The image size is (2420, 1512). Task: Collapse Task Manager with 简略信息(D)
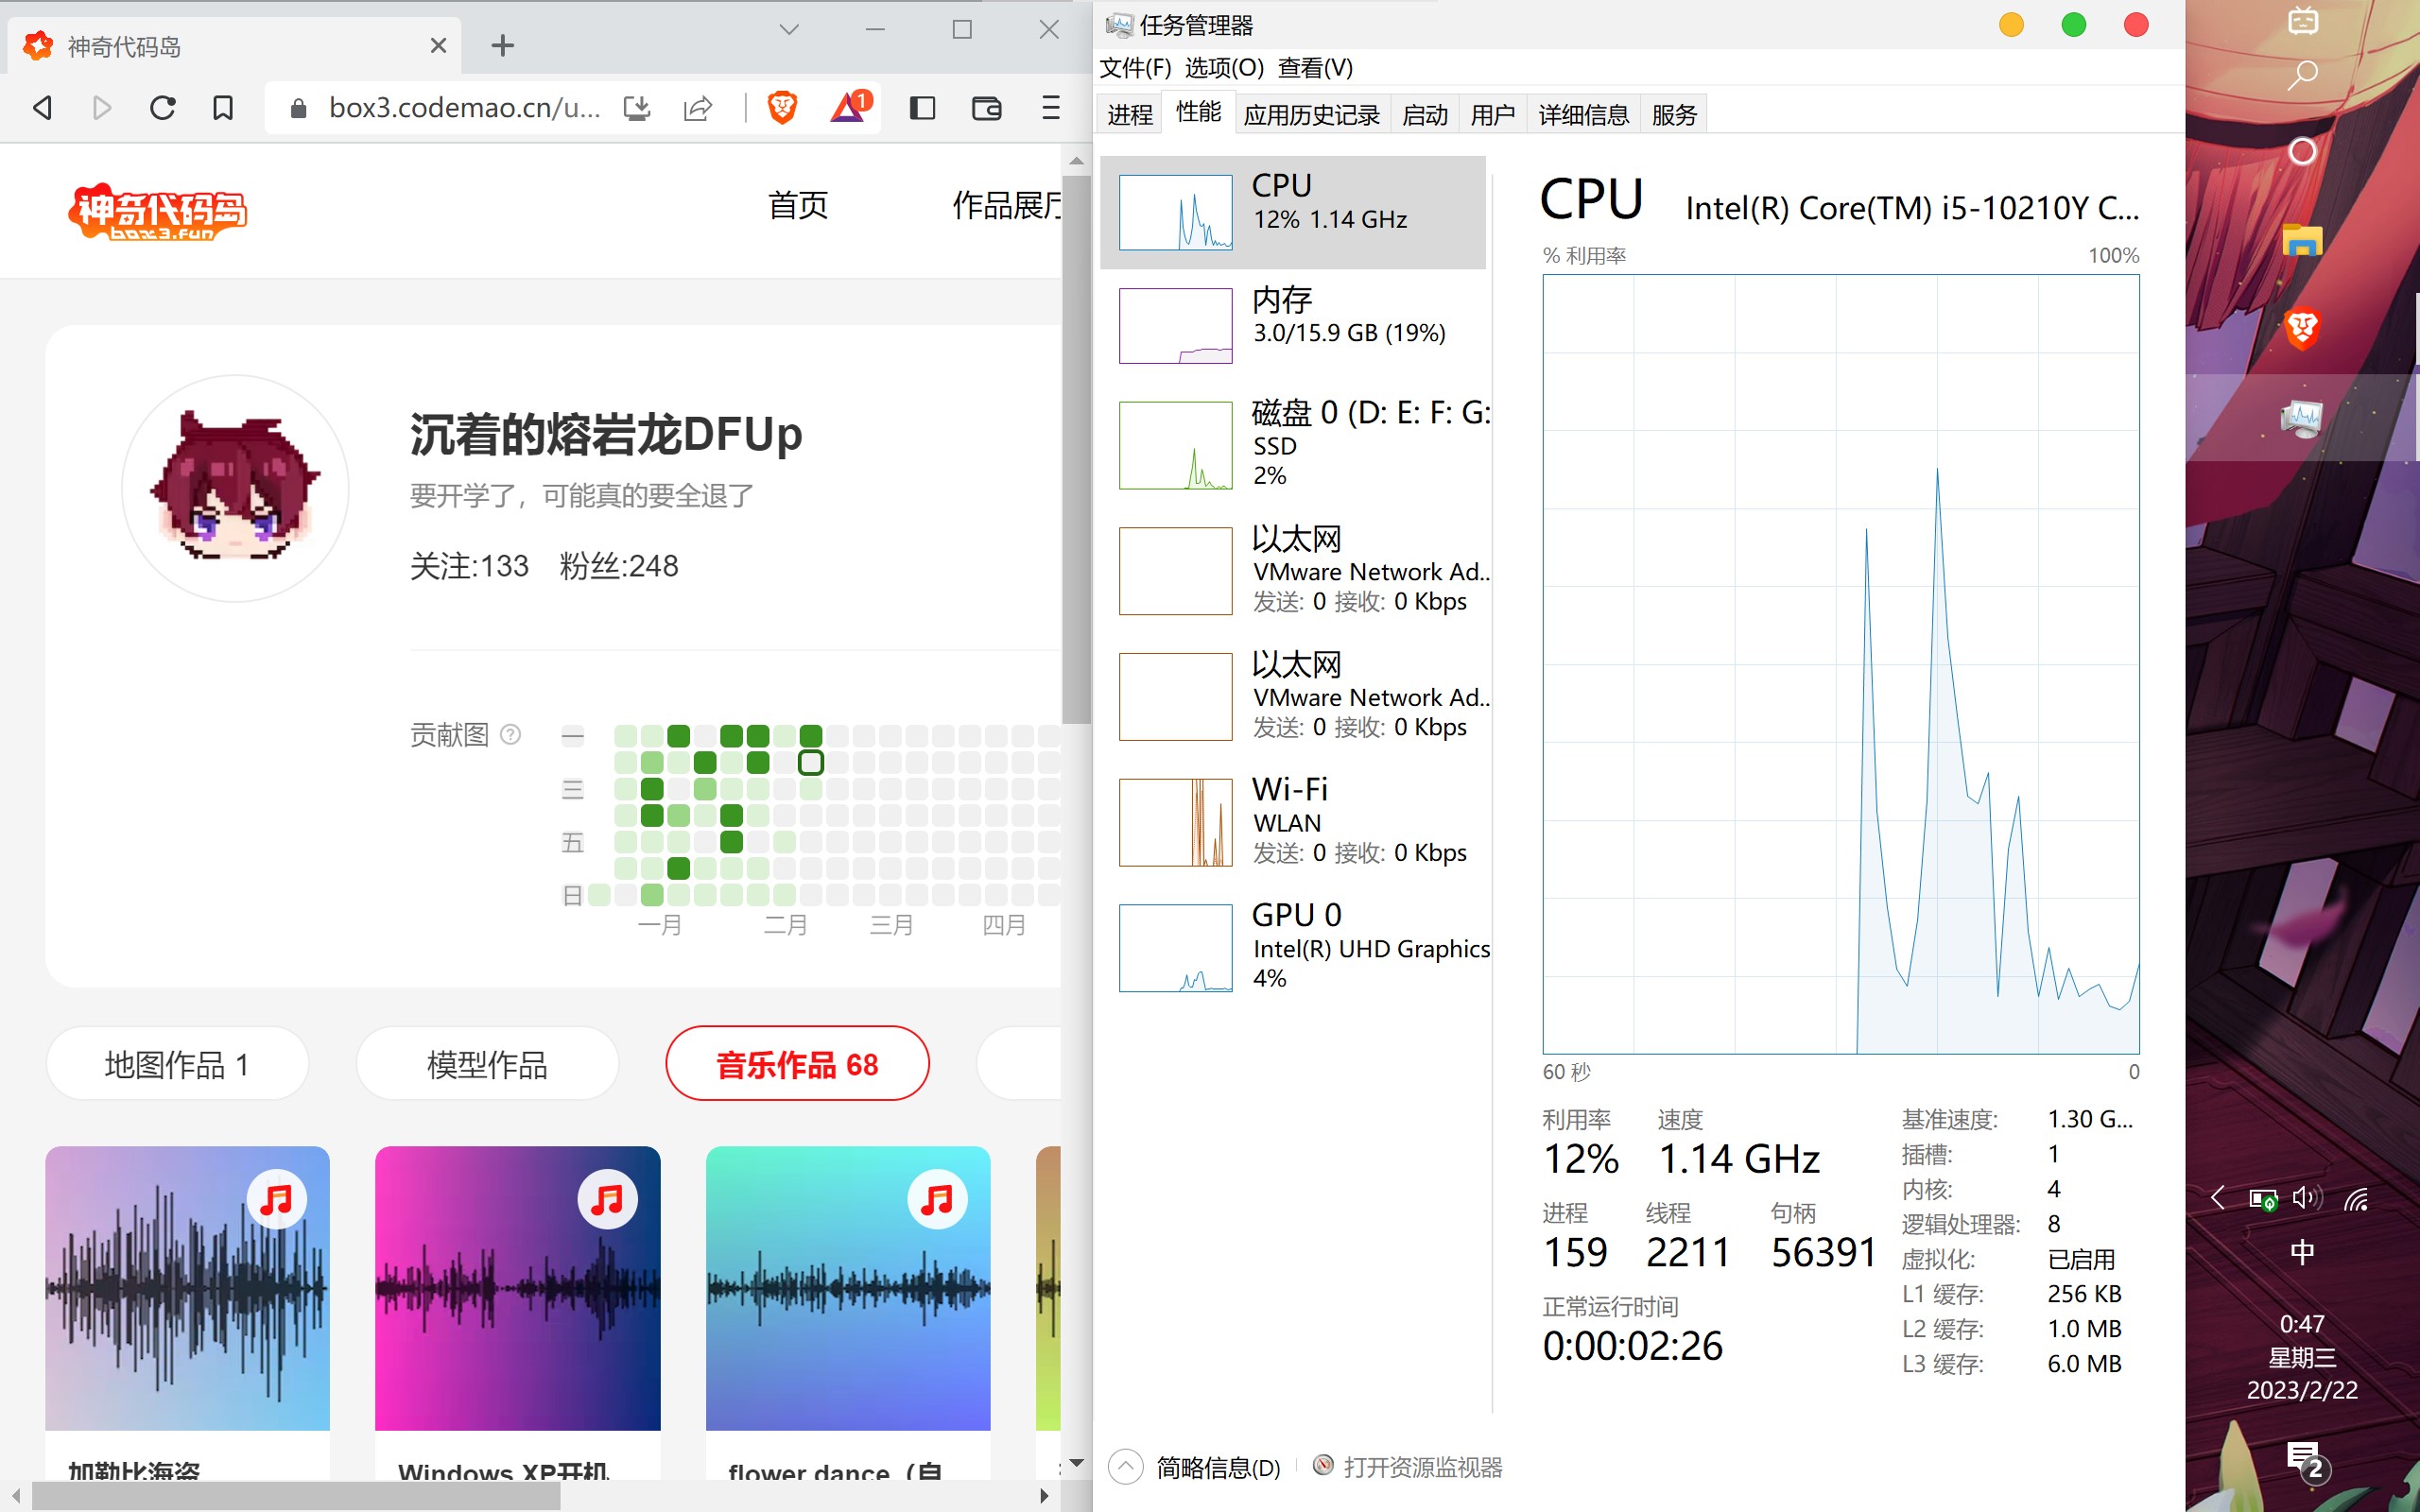click(1195, 1467)
